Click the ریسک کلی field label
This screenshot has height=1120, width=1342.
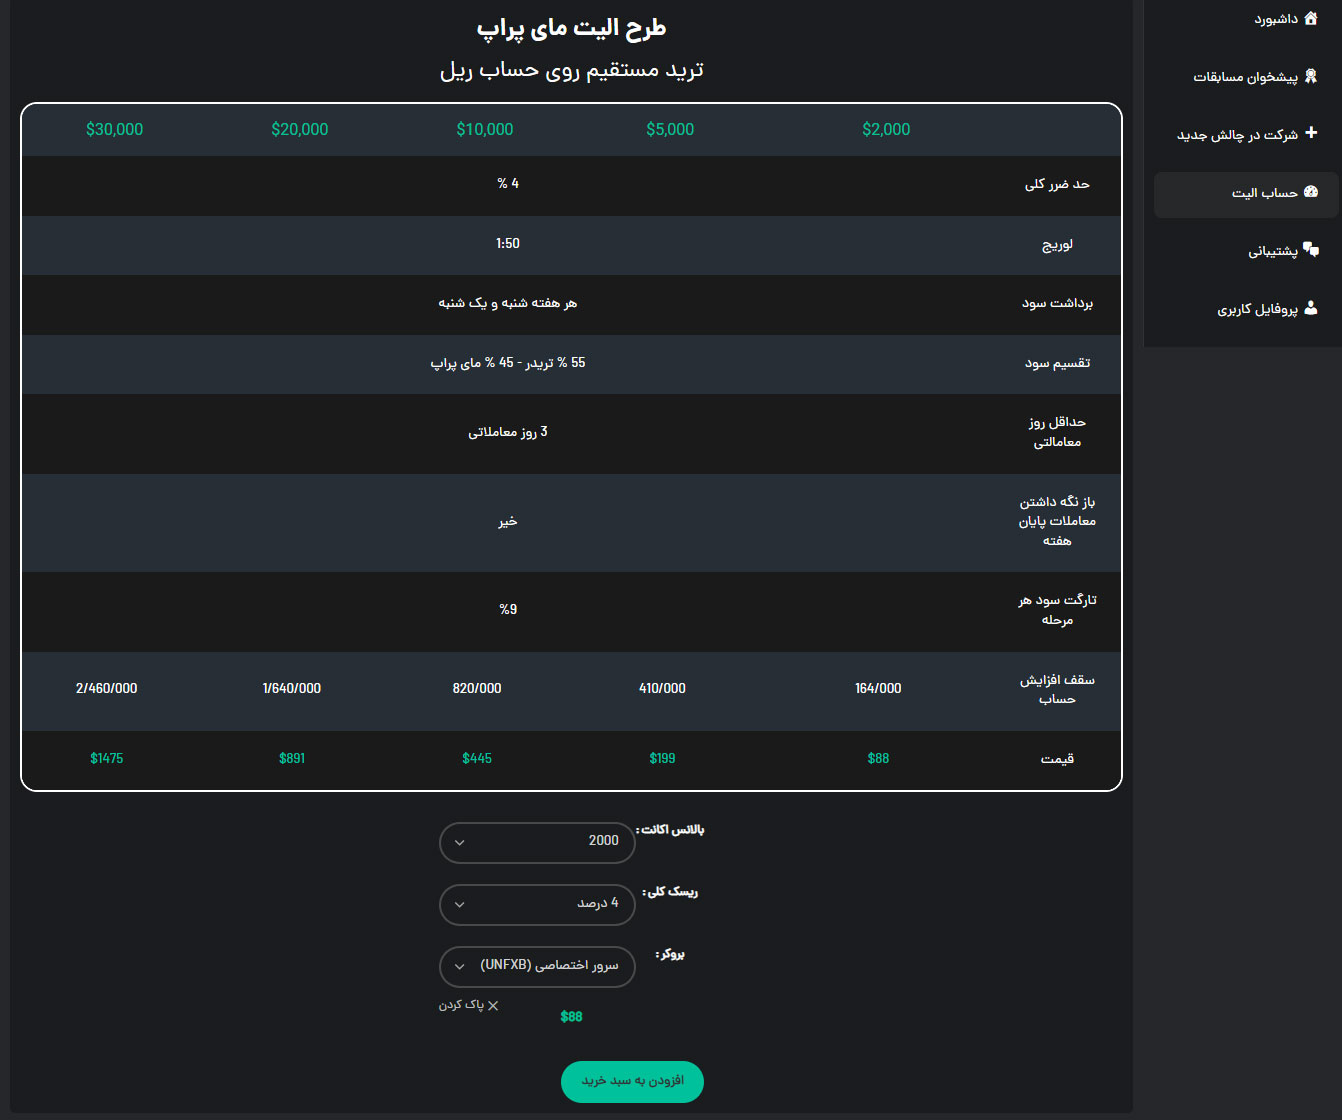pyautogui.click(x=670, y=892)
